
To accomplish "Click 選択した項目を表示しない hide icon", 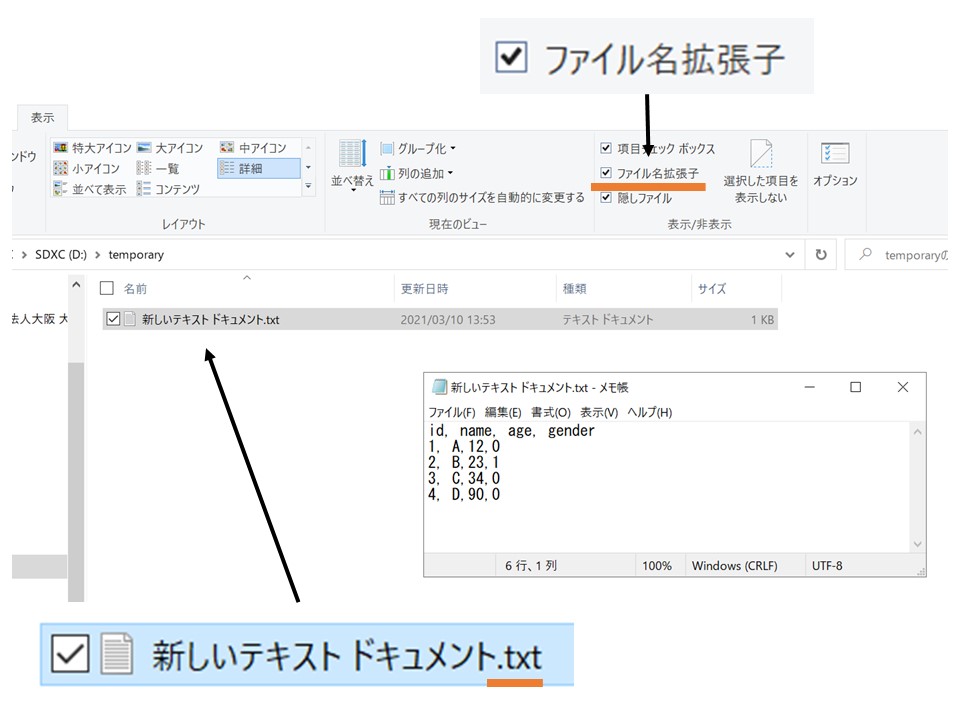I will 761,155.
